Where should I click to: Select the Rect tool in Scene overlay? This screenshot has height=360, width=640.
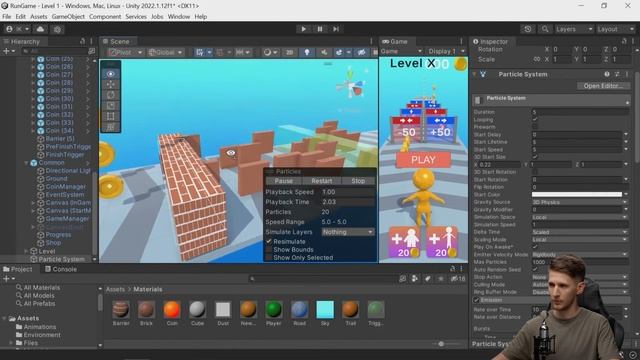tap(111, 116)
